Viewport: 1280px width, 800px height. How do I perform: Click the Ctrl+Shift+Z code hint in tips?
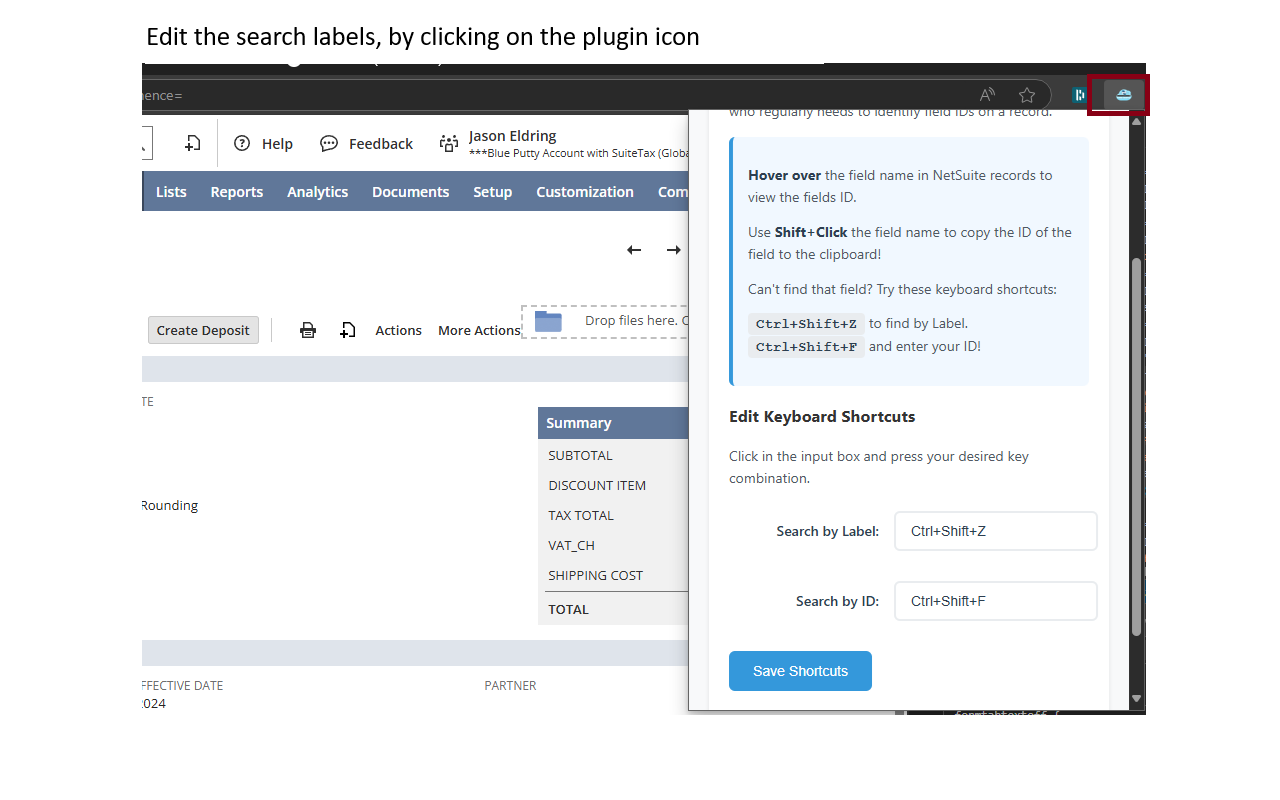(x=806, y=324)
